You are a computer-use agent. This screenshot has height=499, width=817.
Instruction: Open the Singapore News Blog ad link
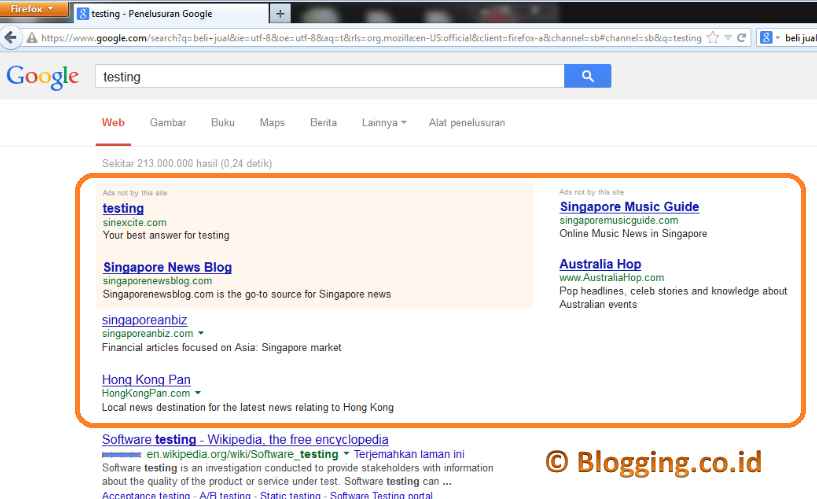click(167, 267)
